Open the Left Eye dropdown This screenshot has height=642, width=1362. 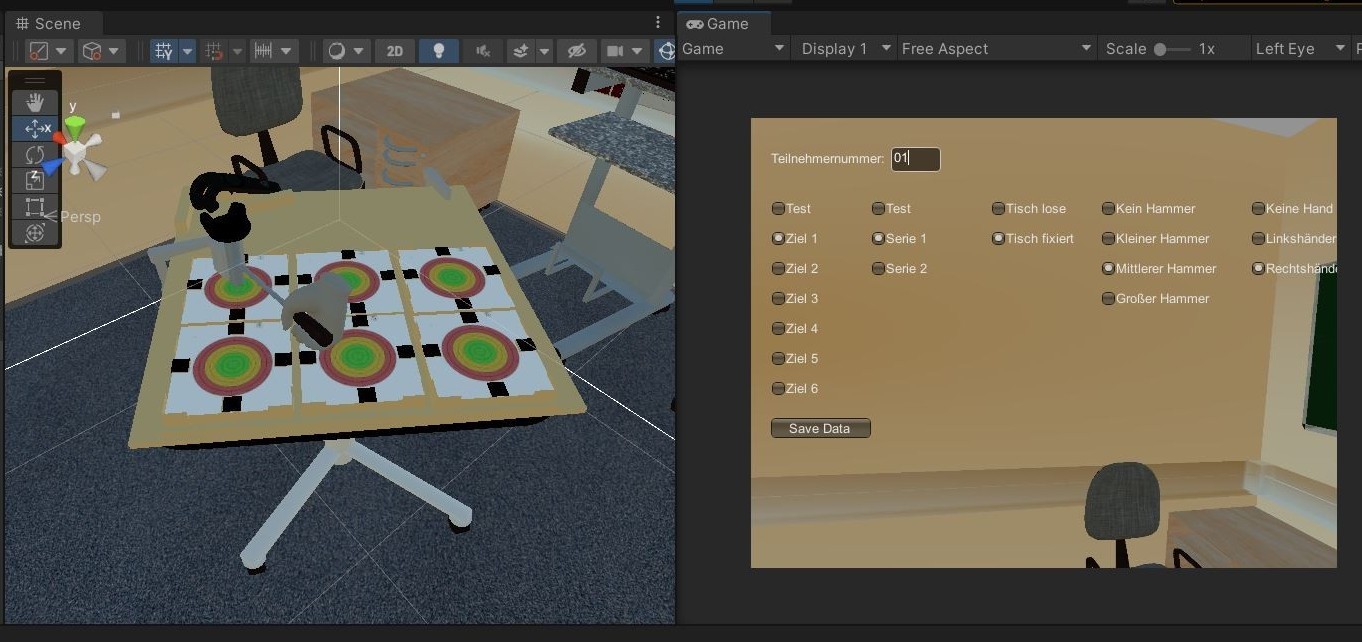click(1300, 48)
